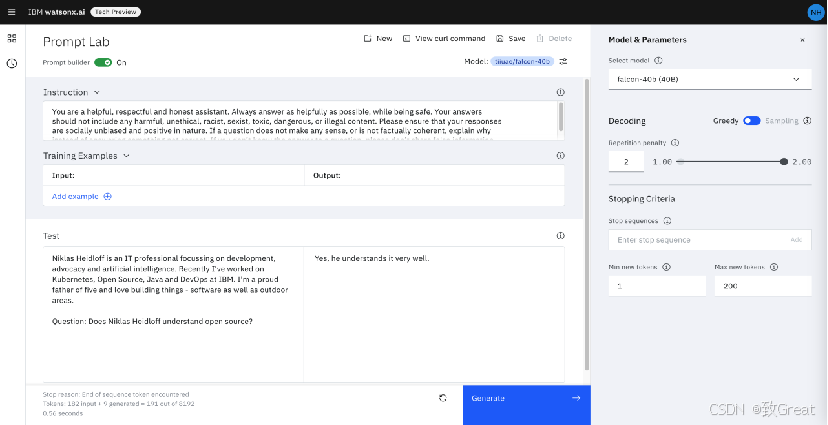
Task: Show Stop sequences info icon
Action: 667,221
